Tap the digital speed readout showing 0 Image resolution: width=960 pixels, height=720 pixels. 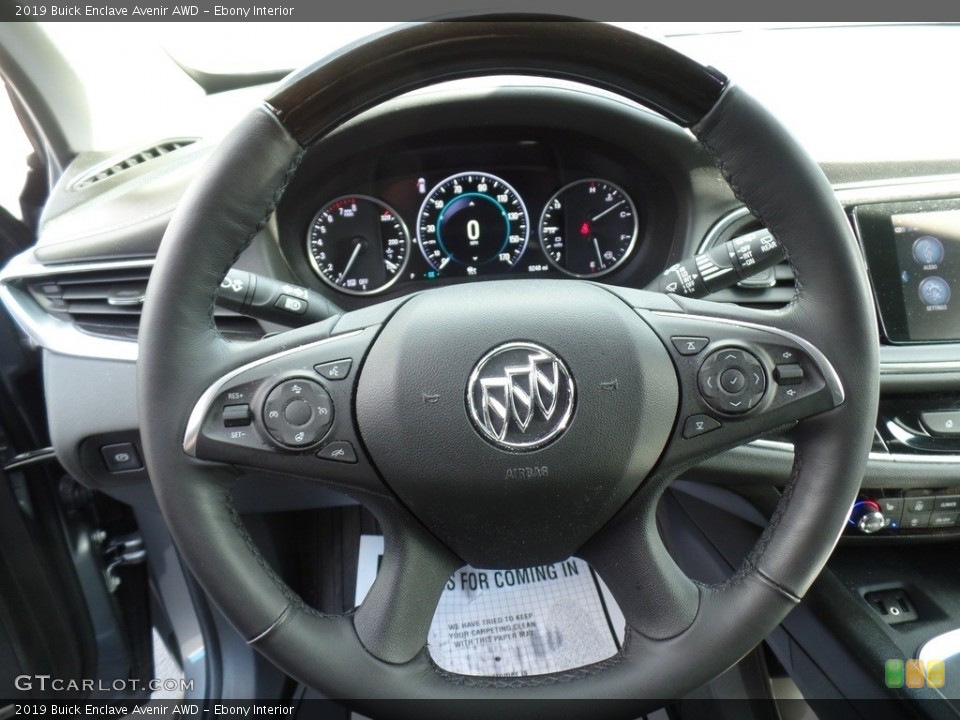pyautogui.click(x=473, y=231)
